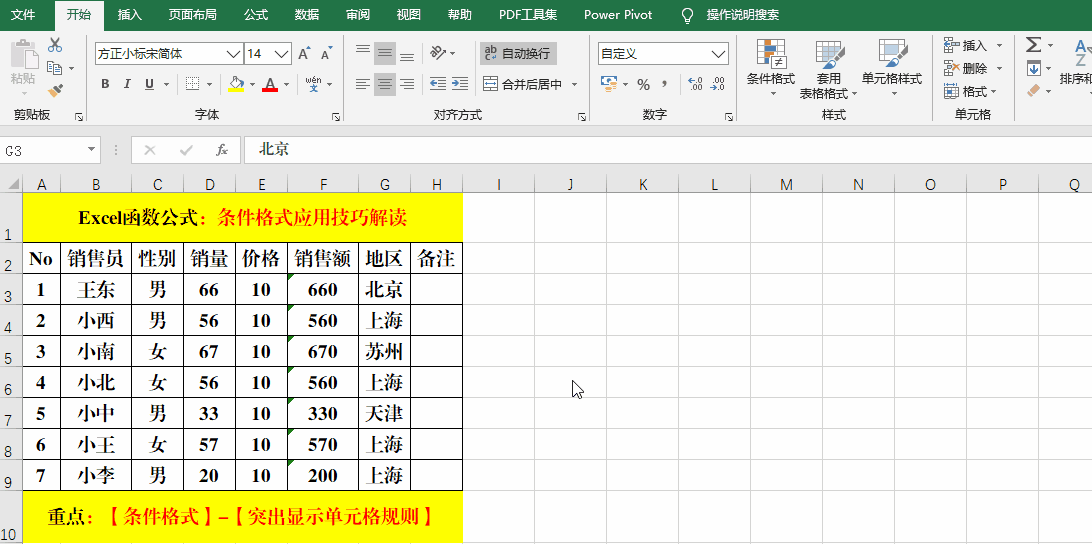This screenshot has height=544, width=1092.
Task: Increase decimal places
Action: coord(695,84)
